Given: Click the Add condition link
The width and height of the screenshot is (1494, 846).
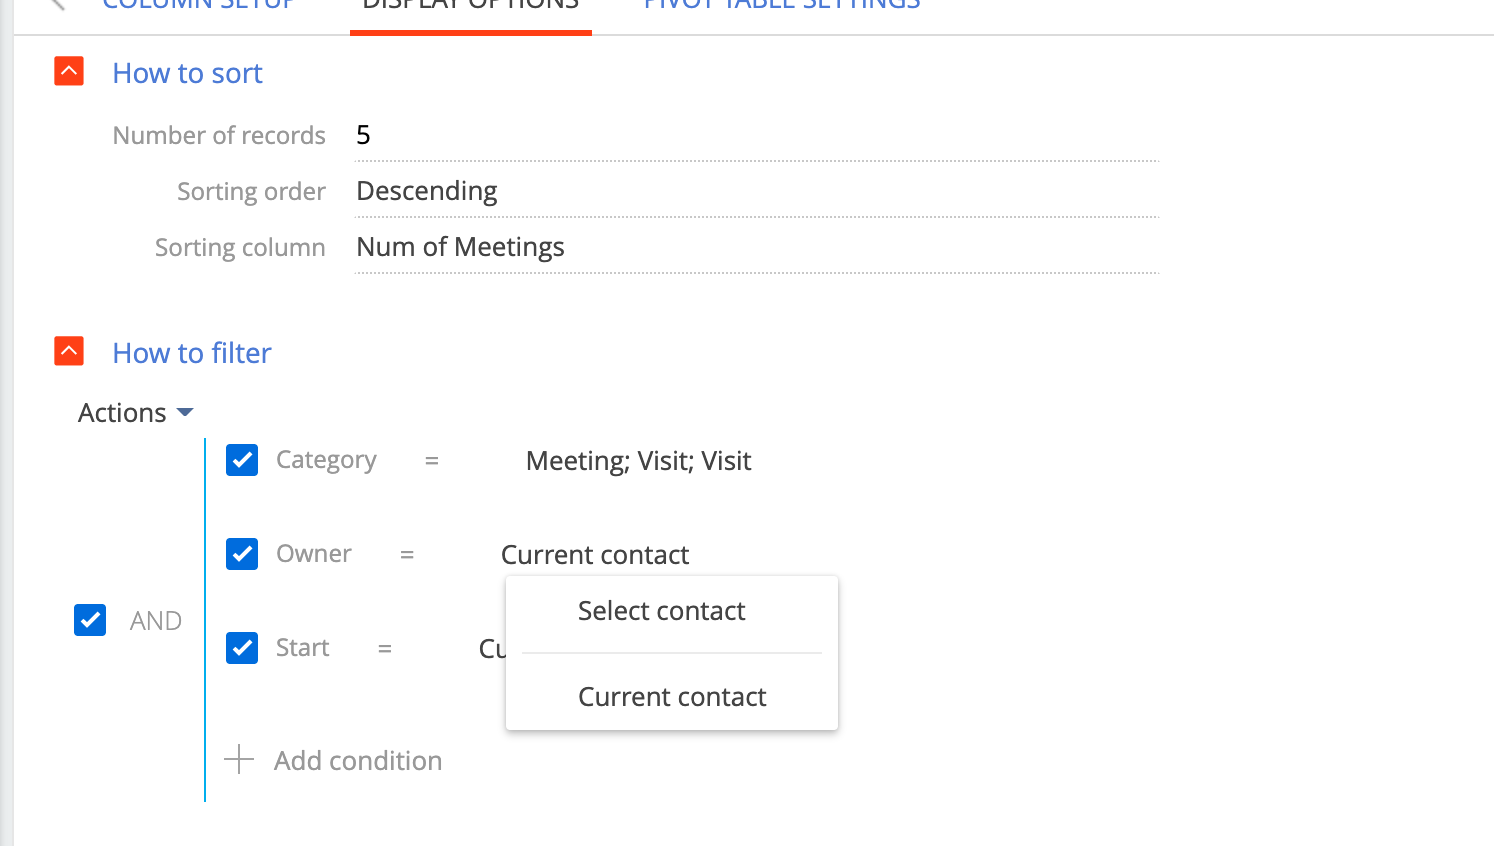Looking at the screenshot, I should coord(358,761).
